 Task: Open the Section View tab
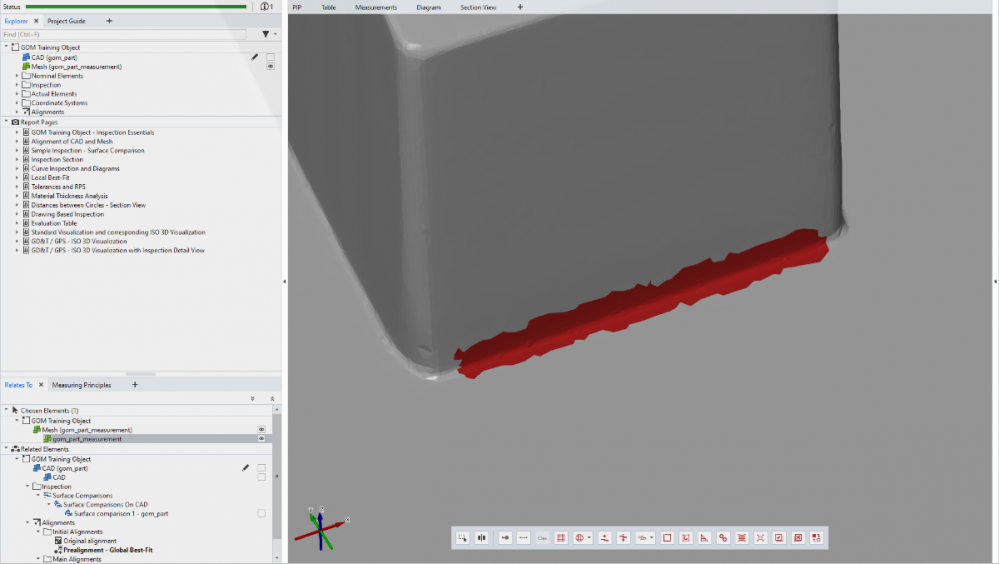click(477, 7)
